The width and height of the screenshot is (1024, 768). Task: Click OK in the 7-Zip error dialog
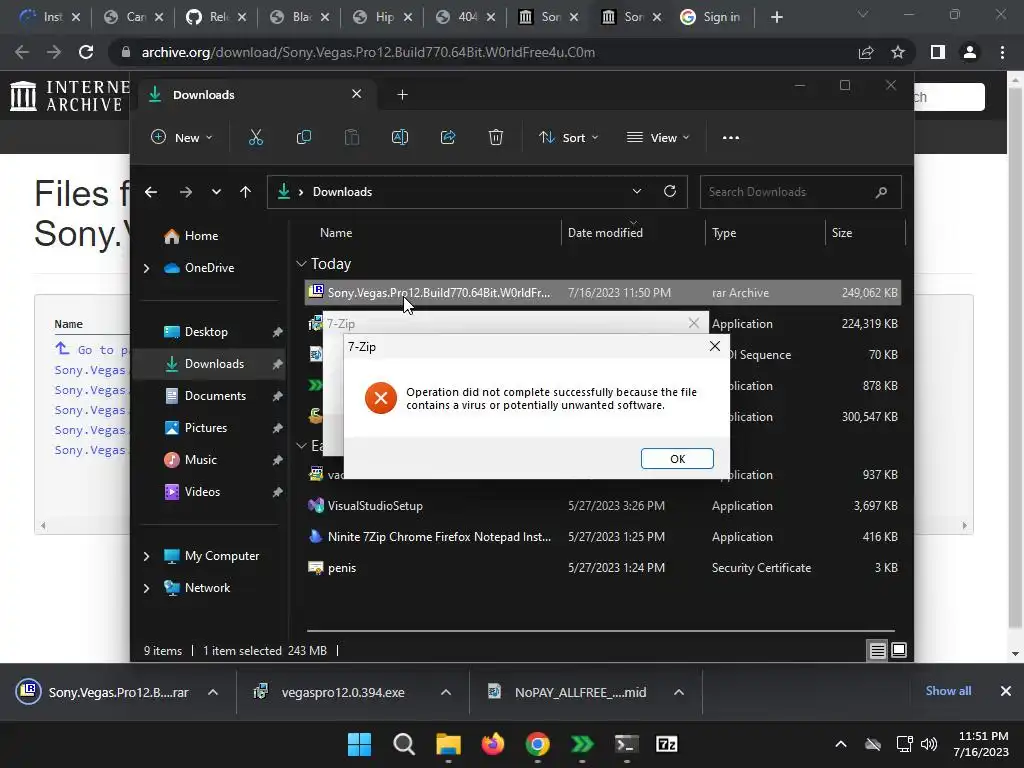point(677,458)
